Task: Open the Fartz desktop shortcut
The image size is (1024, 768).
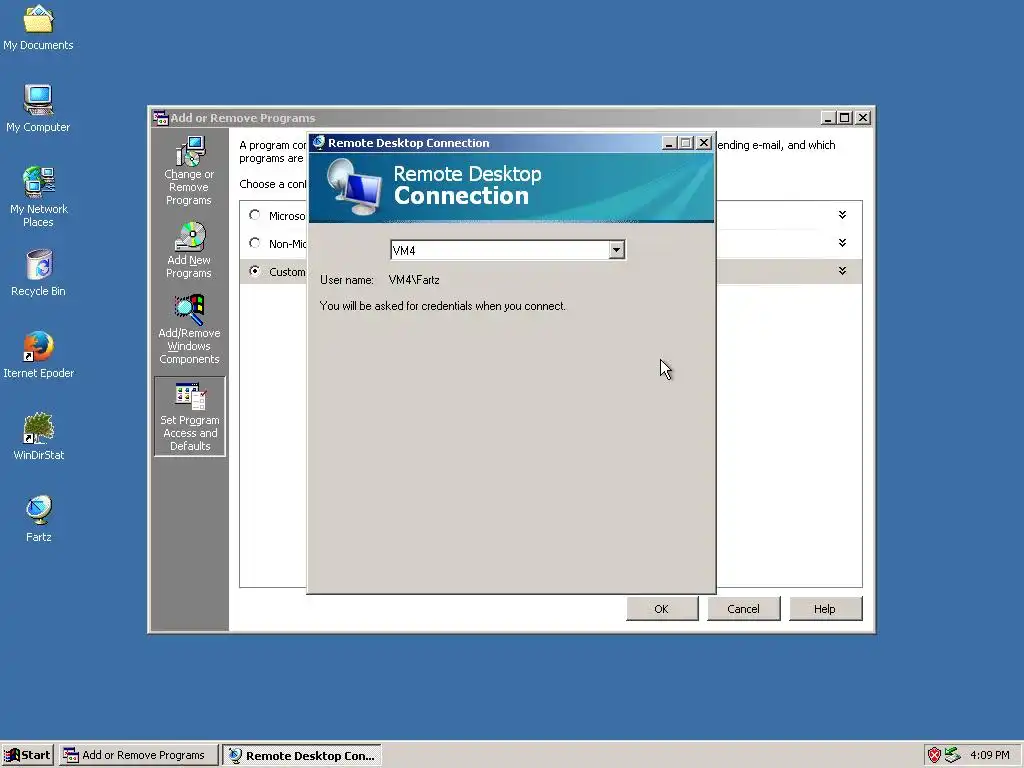Action: [39, 519]
